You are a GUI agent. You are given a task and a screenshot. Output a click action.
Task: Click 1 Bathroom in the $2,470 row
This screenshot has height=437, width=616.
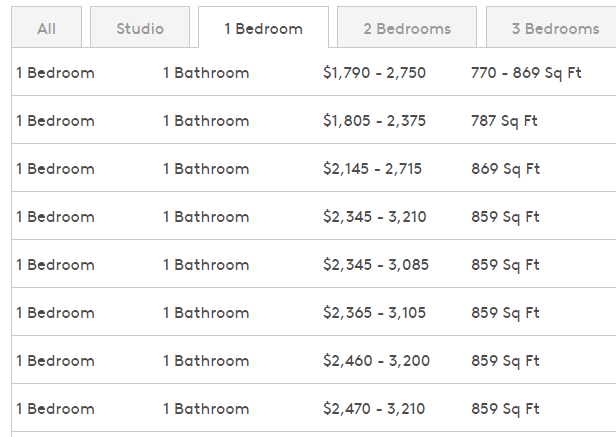[206, 409]
